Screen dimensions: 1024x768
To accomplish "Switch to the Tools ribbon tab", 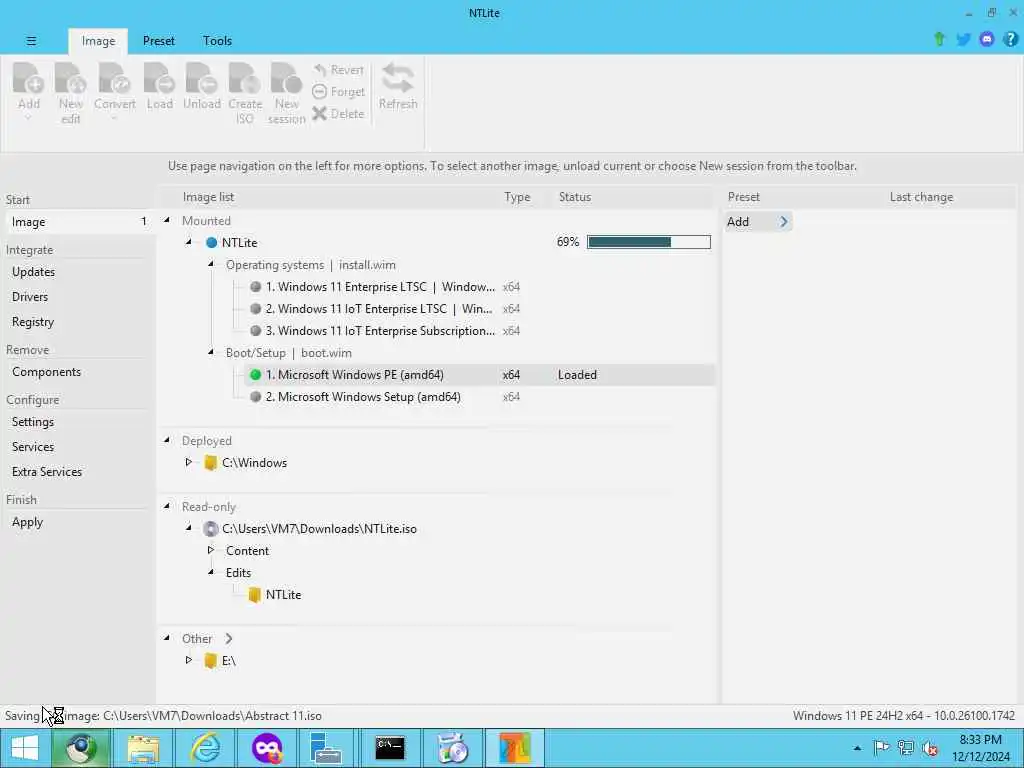I will click(217, 41).
